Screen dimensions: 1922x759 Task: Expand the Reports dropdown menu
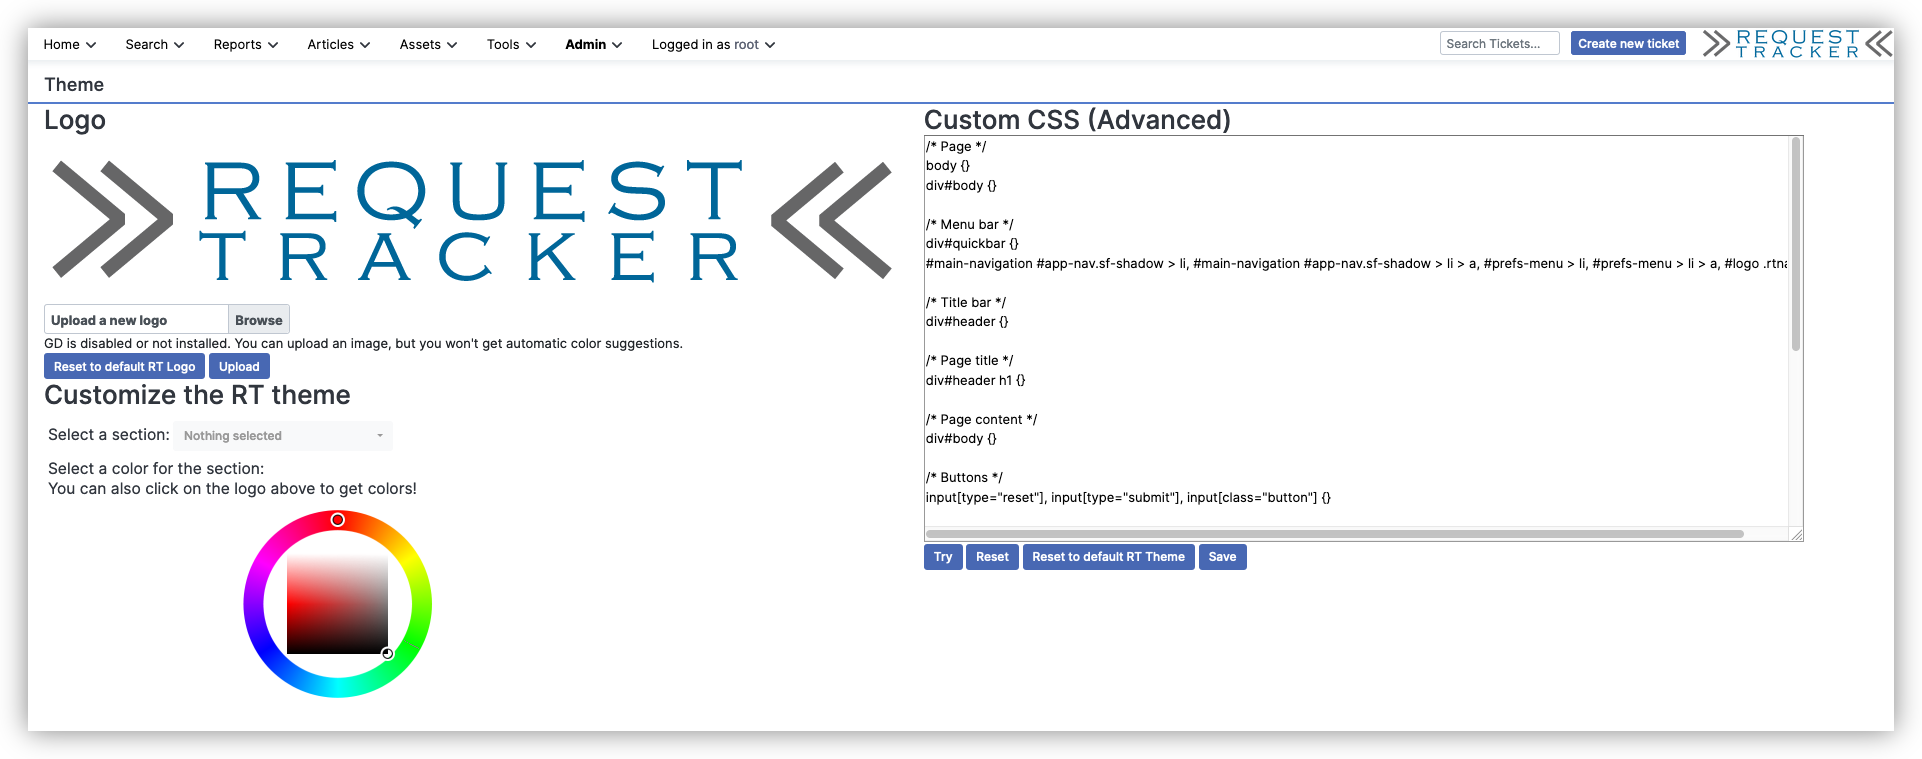(245, 45)
